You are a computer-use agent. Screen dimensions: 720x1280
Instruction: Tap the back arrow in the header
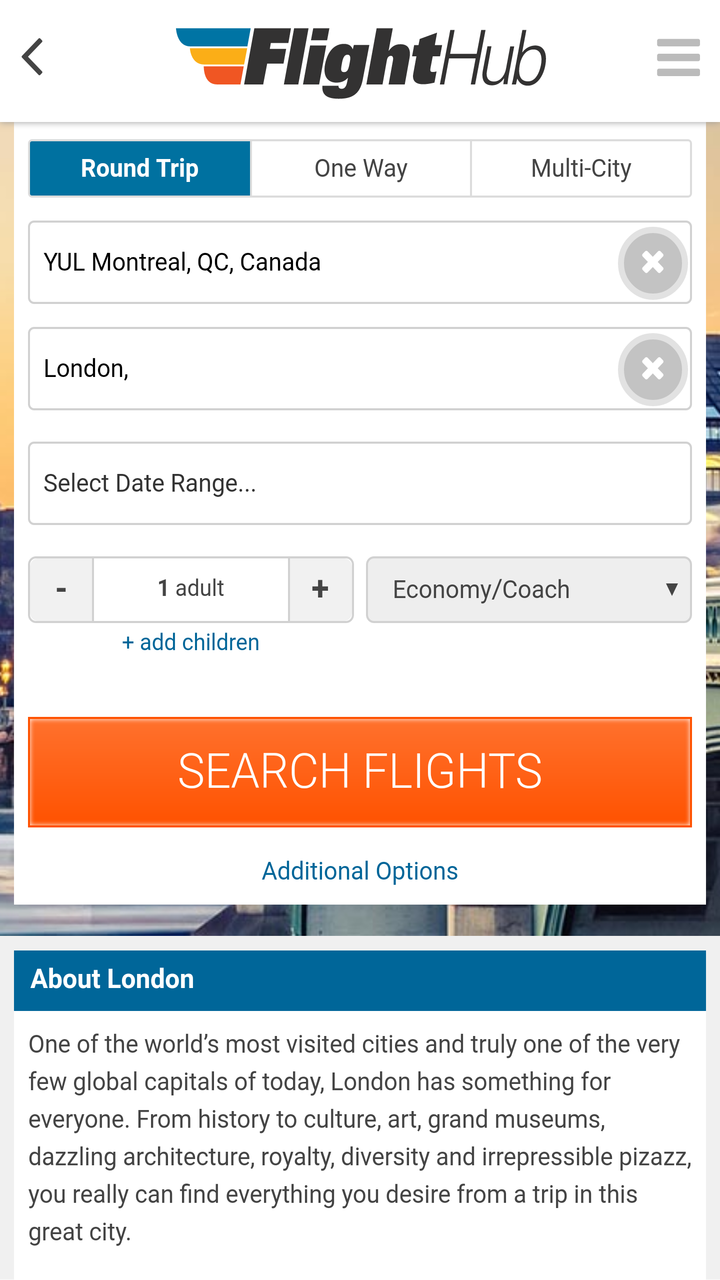[33, 58]
